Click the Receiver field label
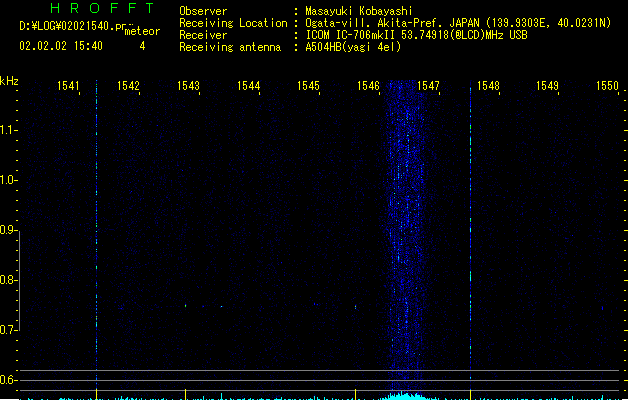Viewport: 629px width, 400px height. (x=203, y=35)
